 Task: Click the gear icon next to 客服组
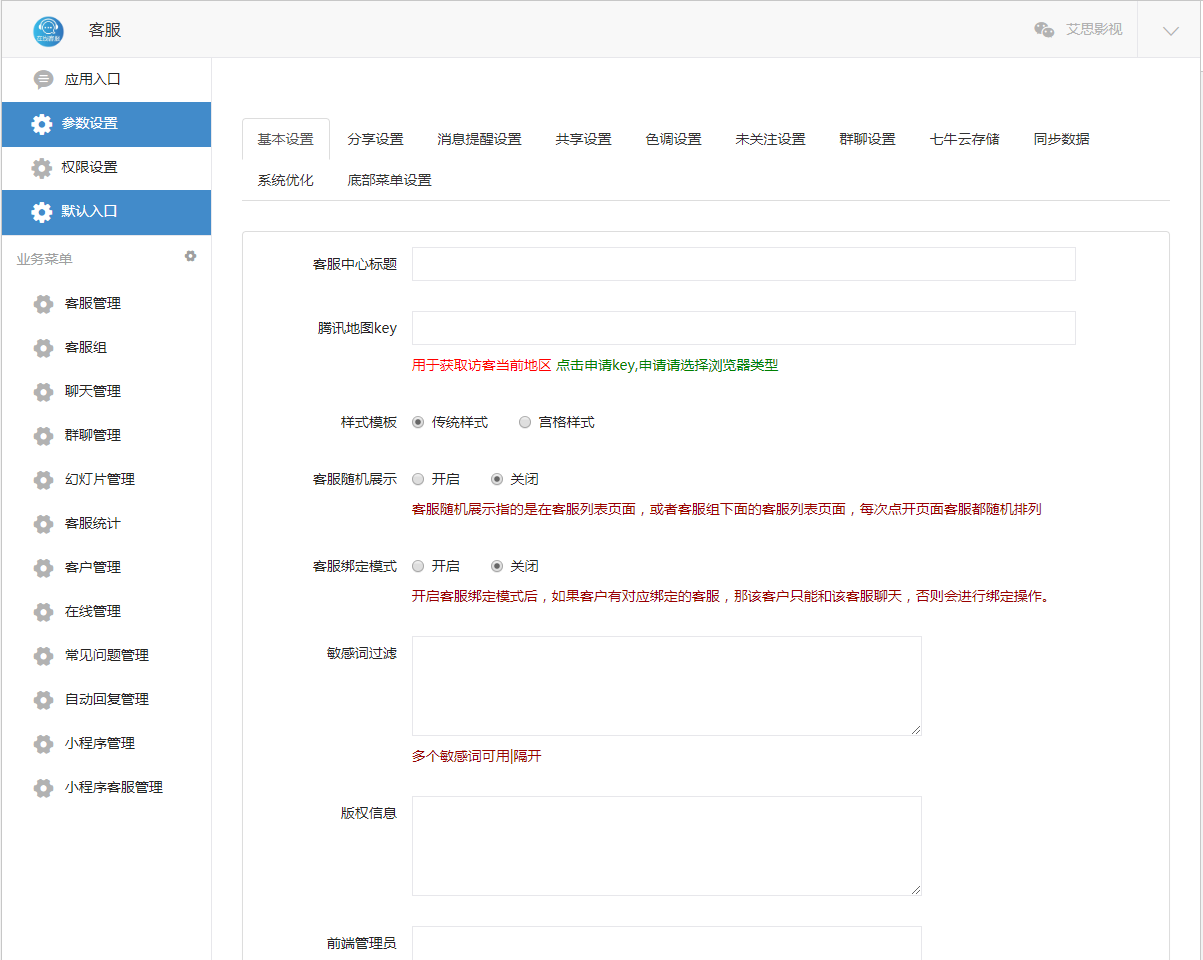(43, 348)
